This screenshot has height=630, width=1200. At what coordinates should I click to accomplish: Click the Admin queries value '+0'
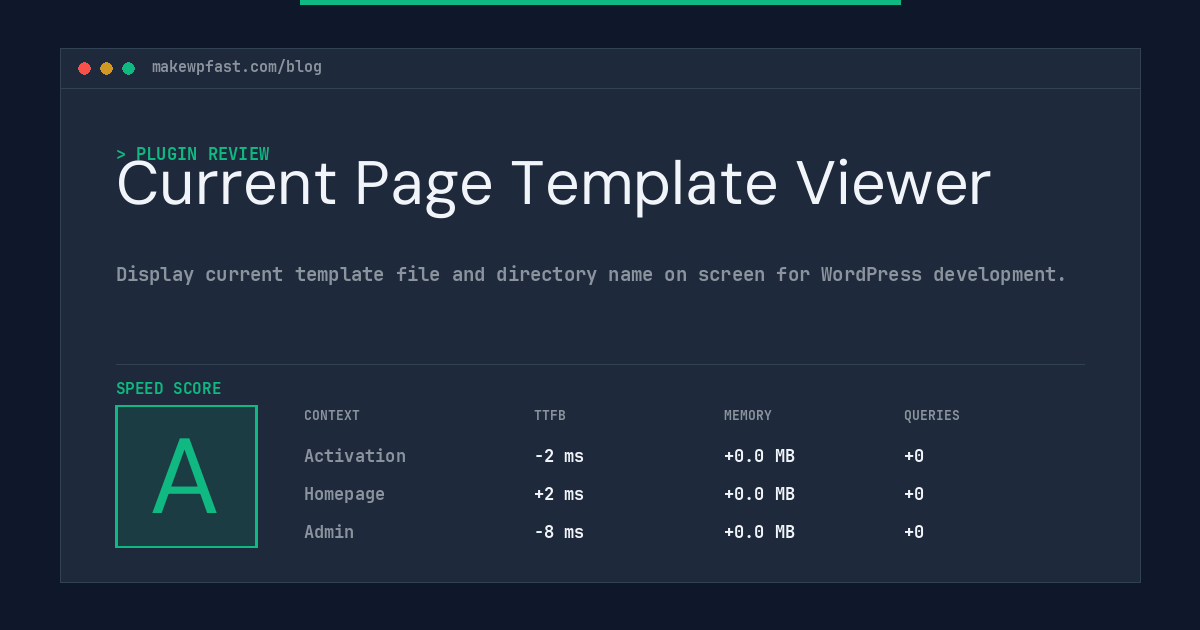(x=914, y=532)
